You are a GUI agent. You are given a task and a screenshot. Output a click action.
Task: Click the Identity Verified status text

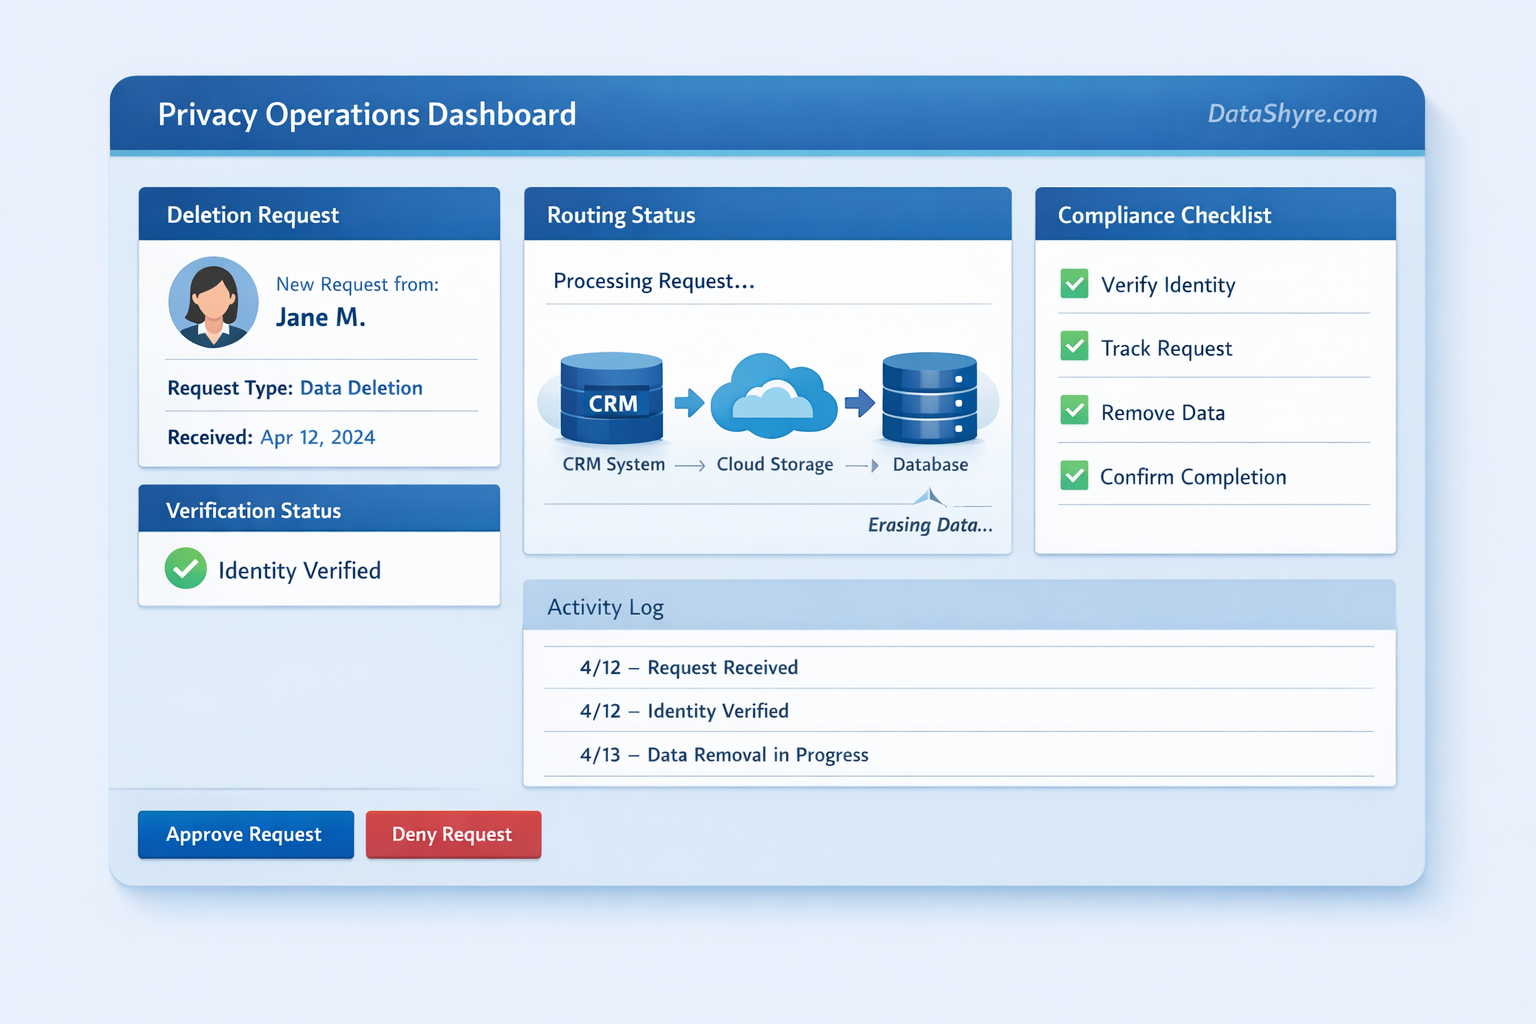tap(300, 570)
